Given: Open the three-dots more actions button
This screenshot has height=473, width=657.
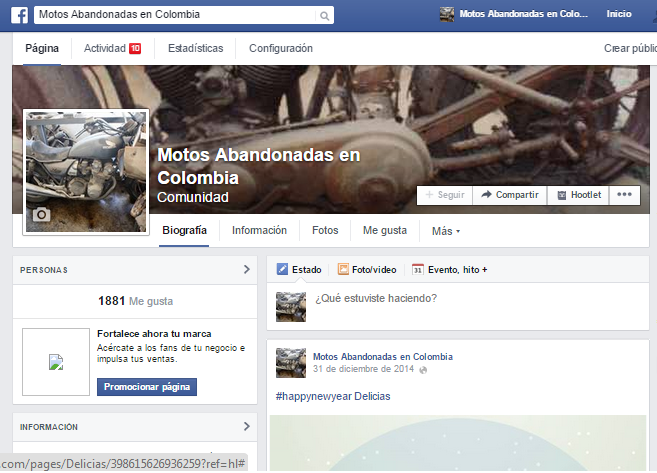Looking at the screenshot, I should 624,195.
